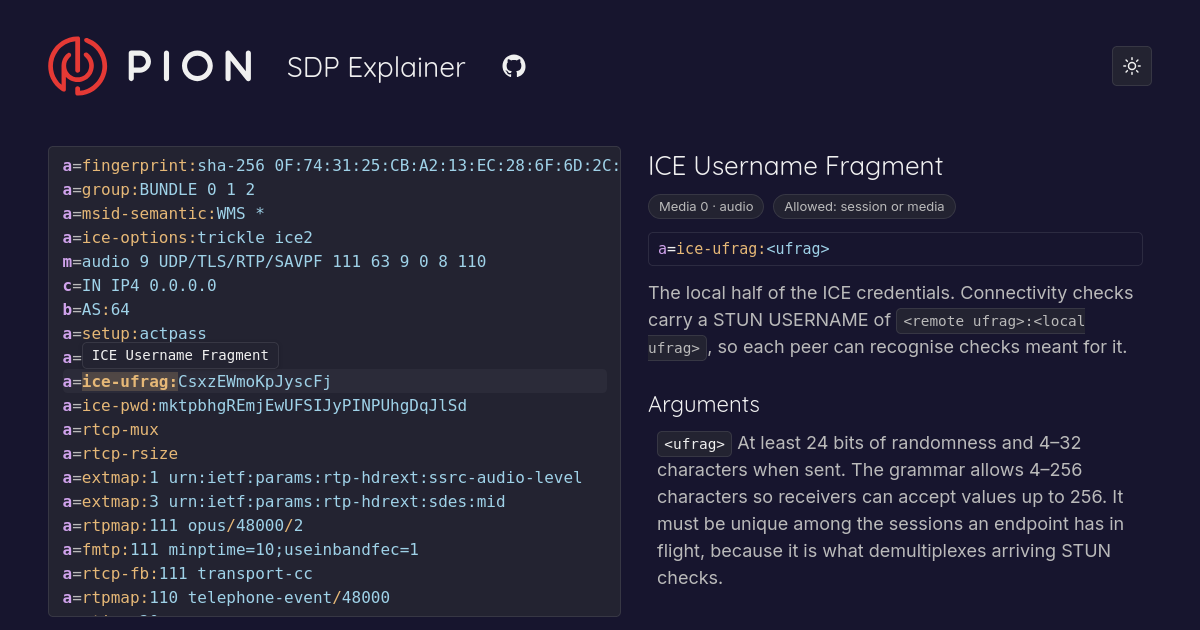Click the PION wordmark
Image resolution: width=1200 pixels, height=630 pixels.
coord(189,67)
